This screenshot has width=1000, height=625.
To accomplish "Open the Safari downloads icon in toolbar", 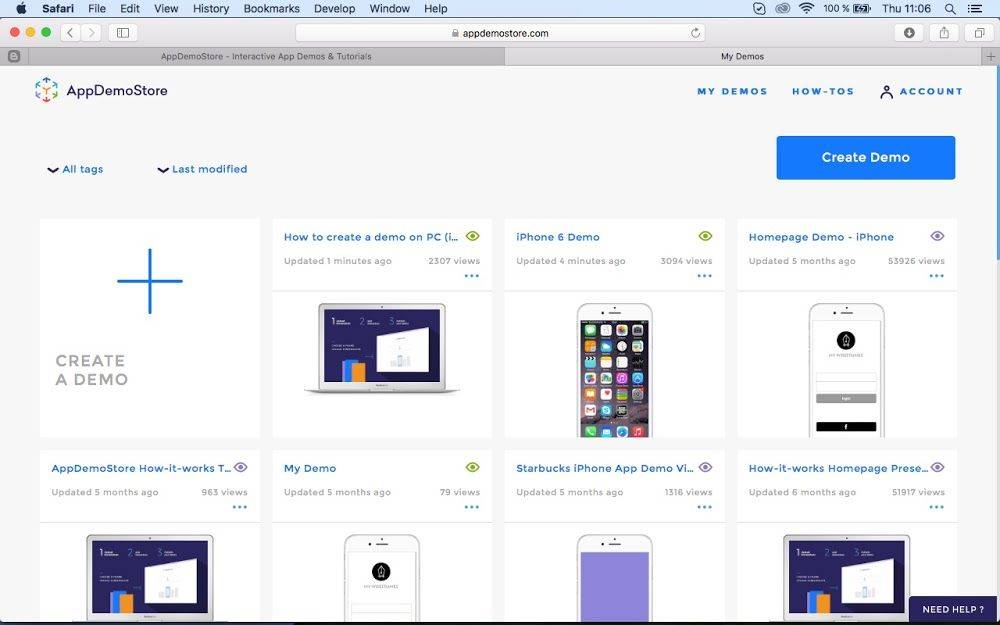I will [x=909, y=32].
